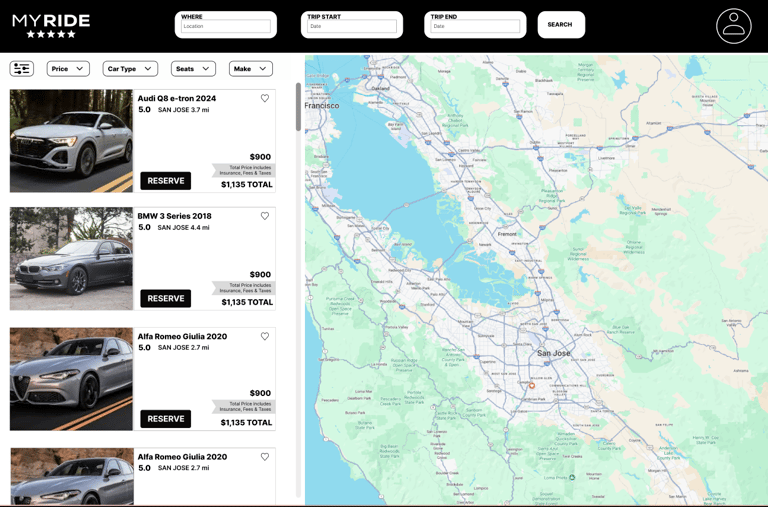Screen dimensions: 768x507
Task: Open the Audi Q8 e-tron car photo
Action: pos(72,141)
